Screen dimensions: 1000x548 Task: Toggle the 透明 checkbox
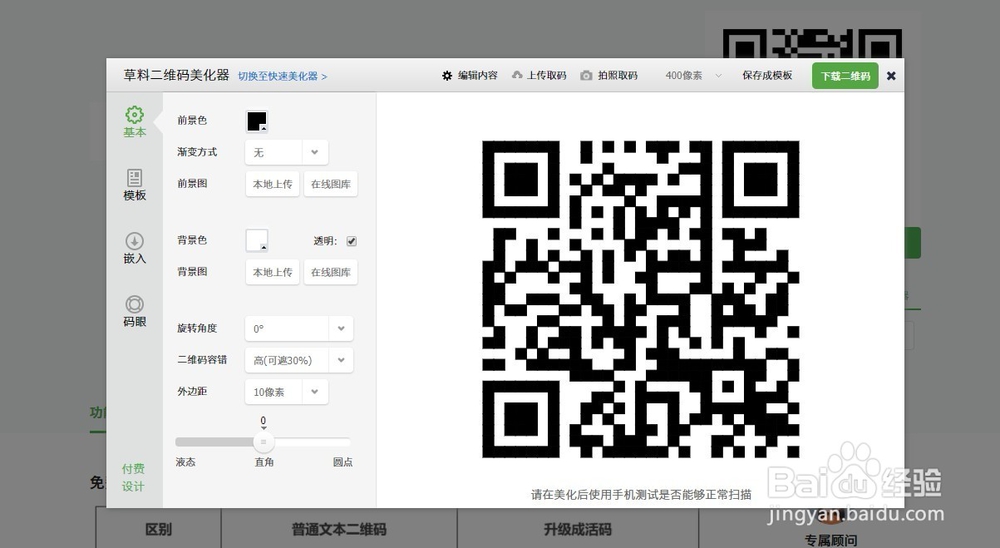[x=351, y=241]
